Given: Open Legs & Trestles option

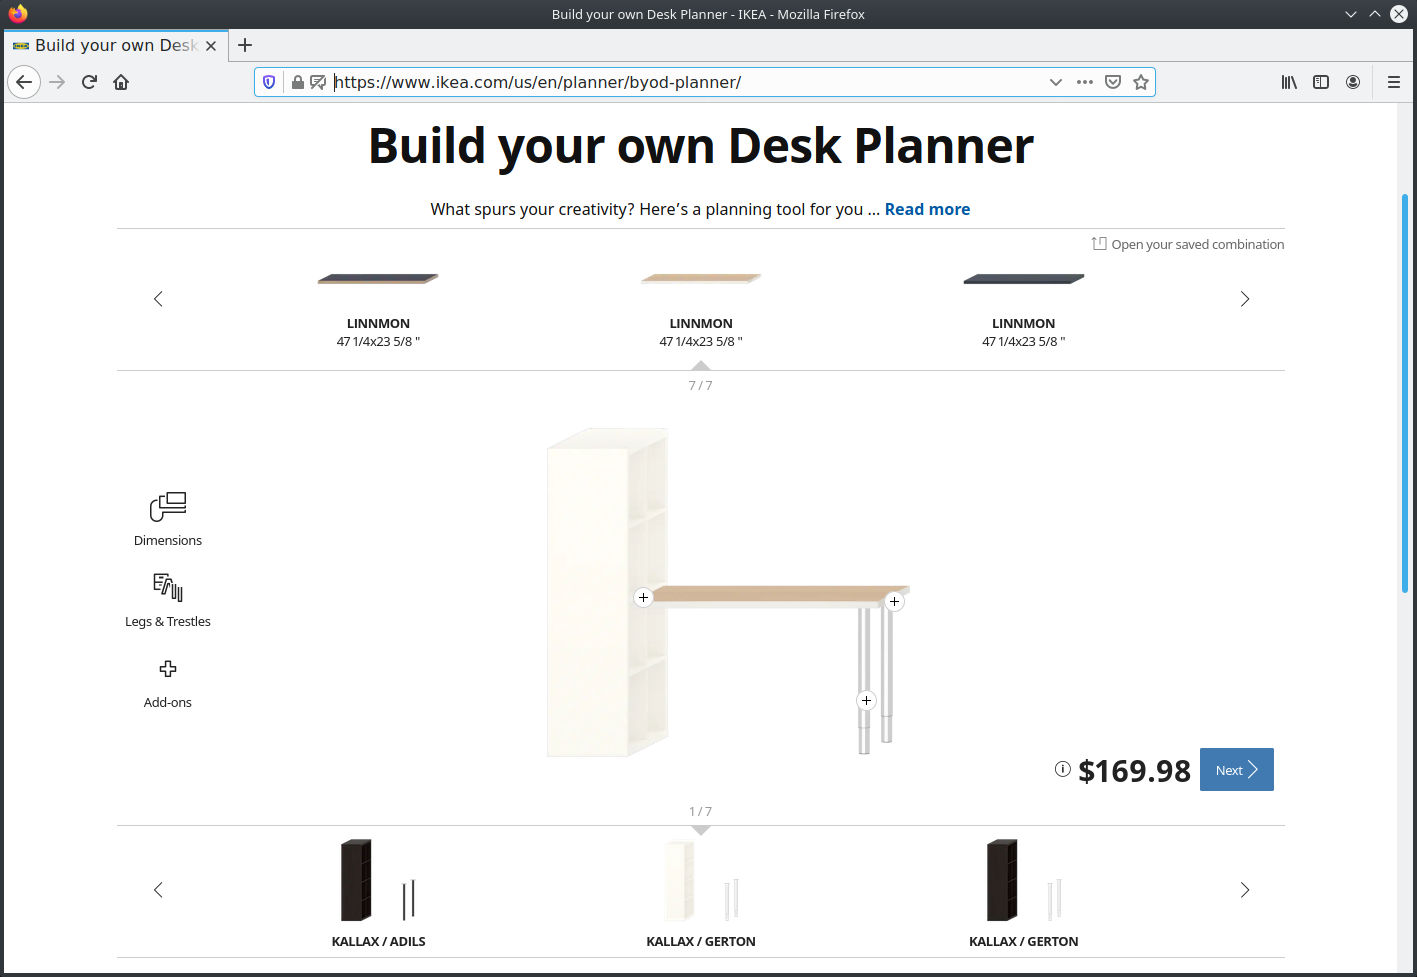Looking at the screenshot, I should pos(168,600).
